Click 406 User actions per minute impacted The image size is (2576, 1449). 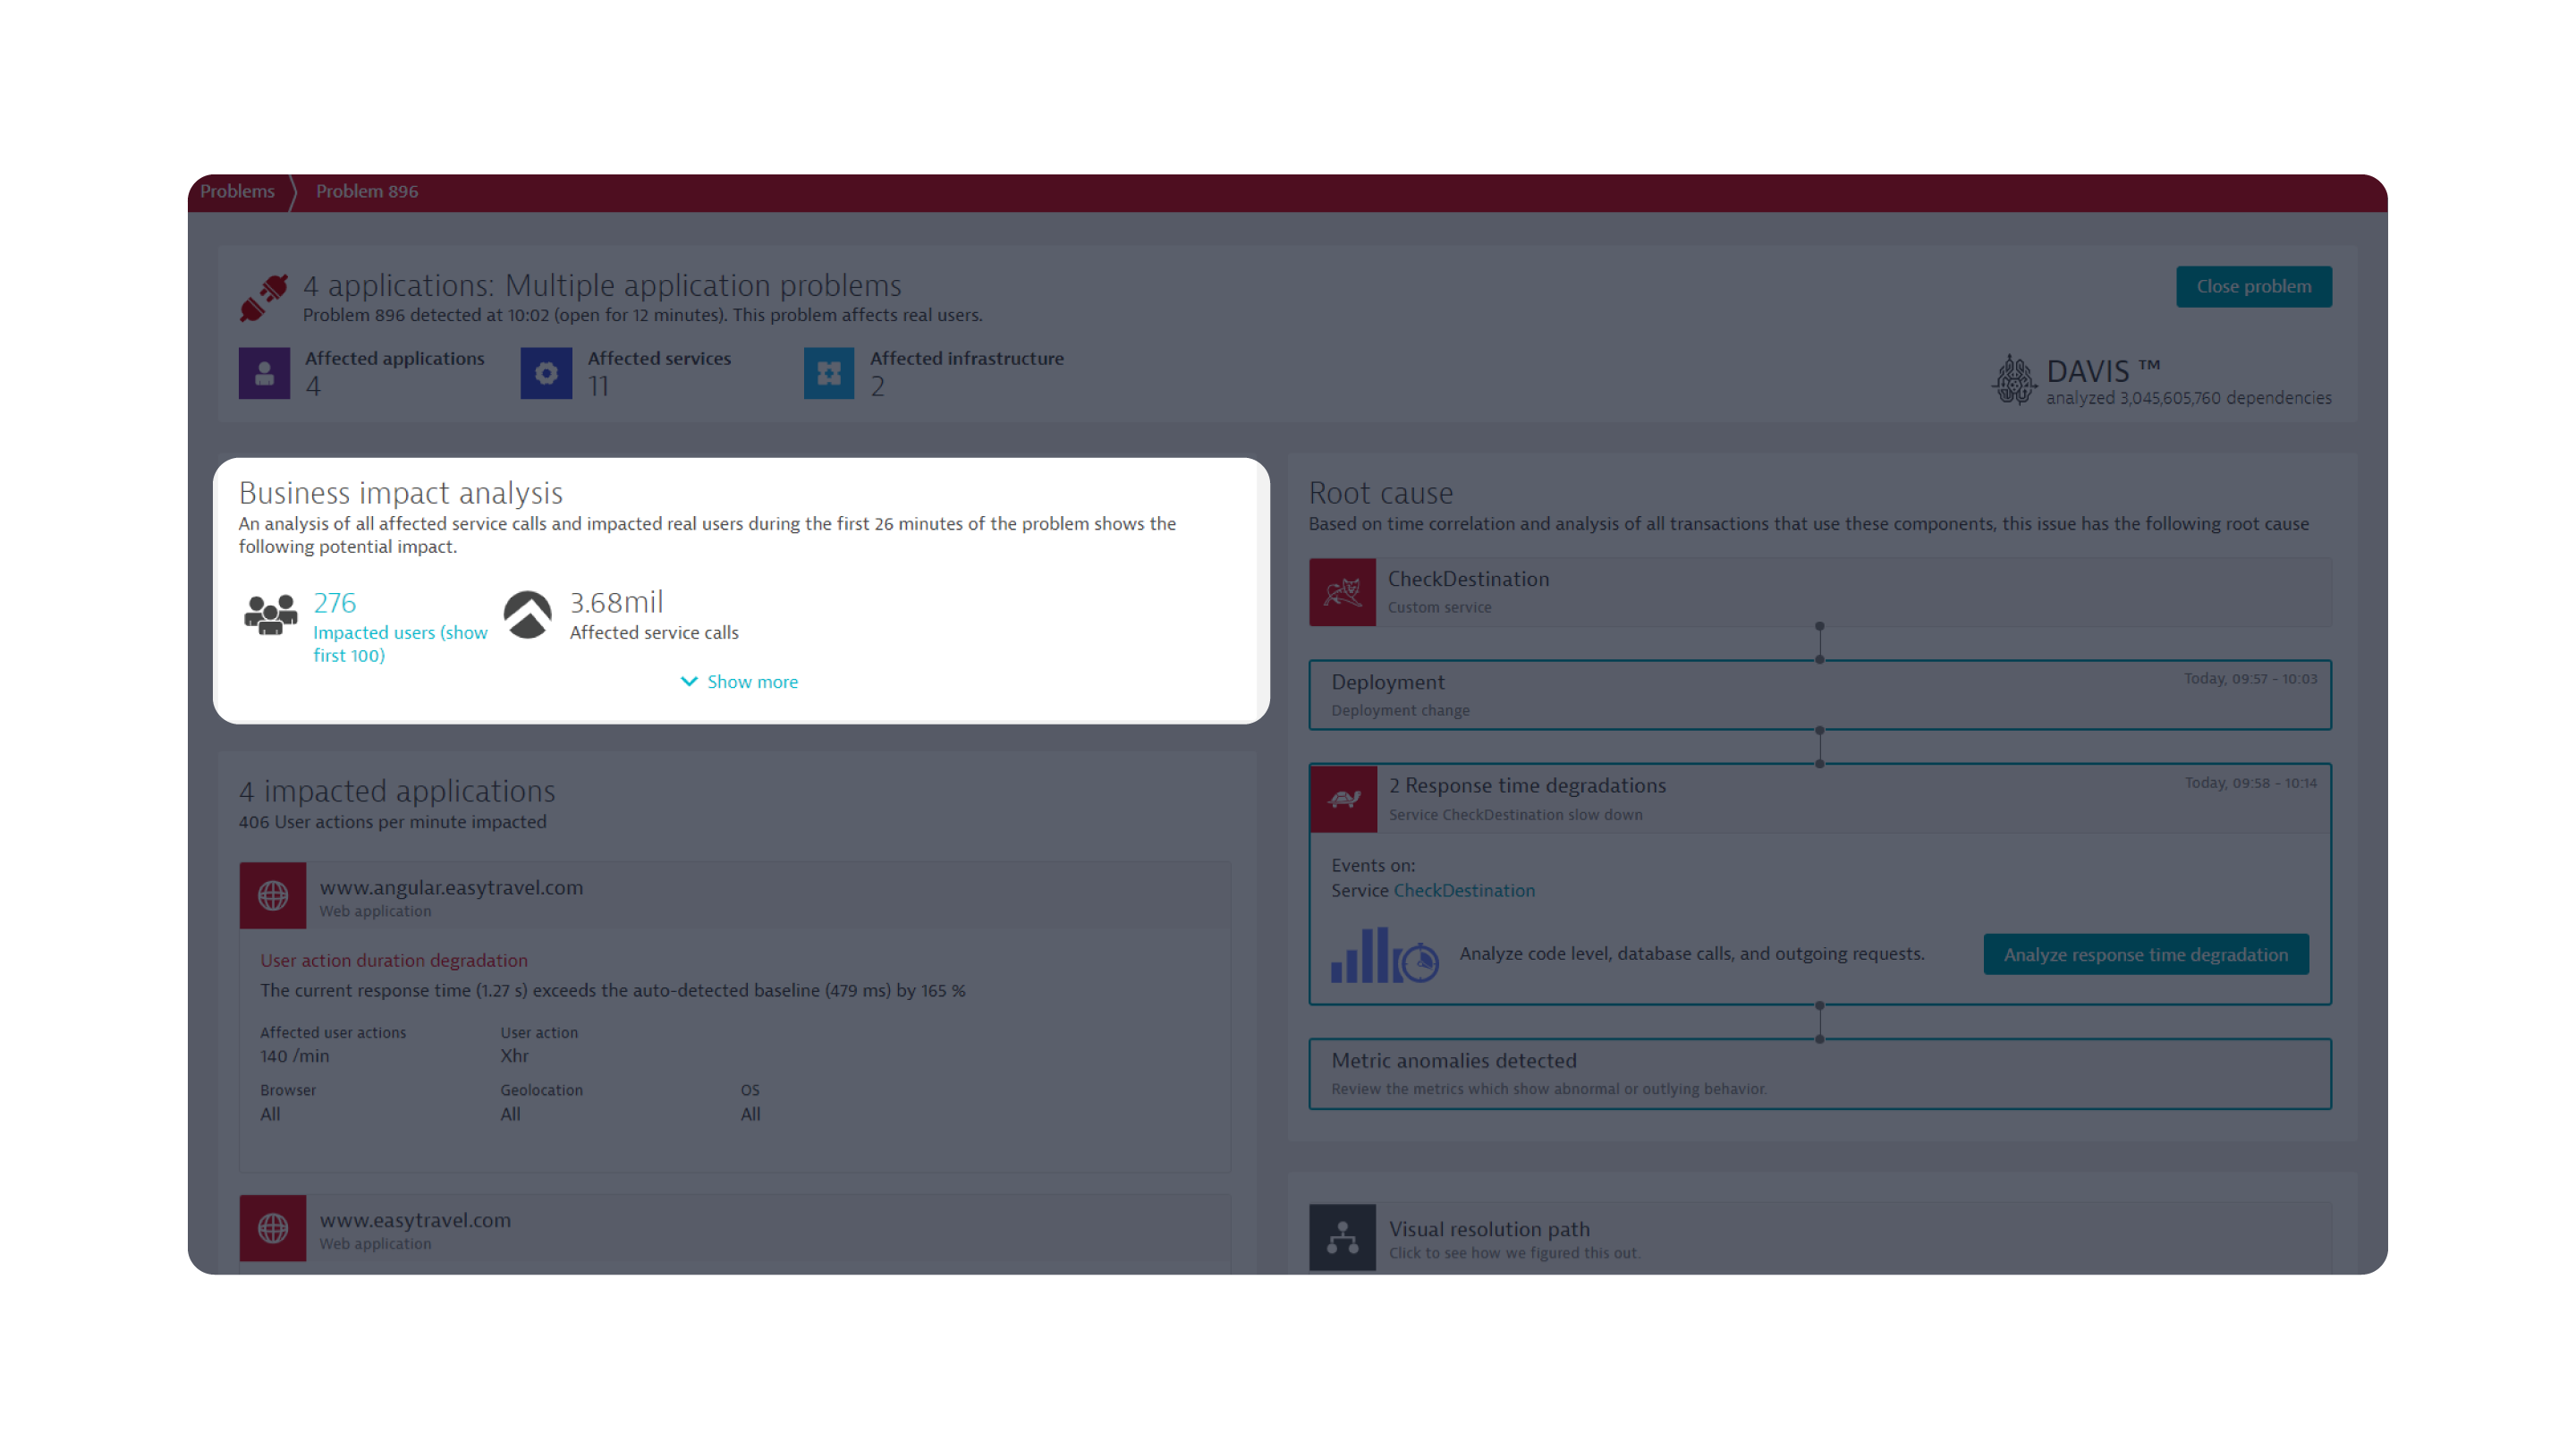point(392,821)
